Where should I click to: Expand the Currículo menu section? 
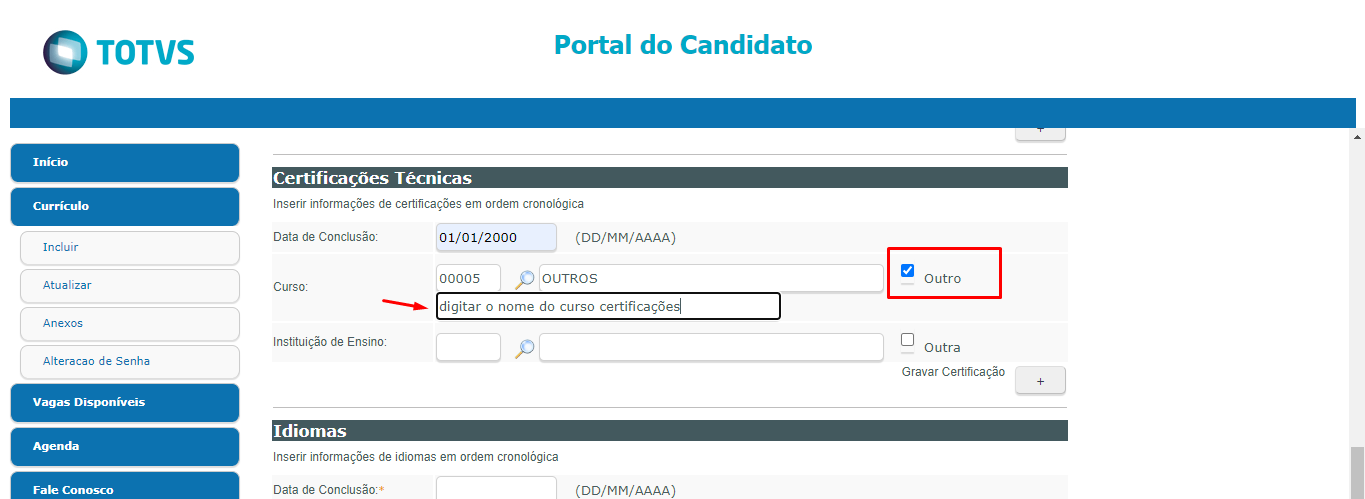pos(125,206)
